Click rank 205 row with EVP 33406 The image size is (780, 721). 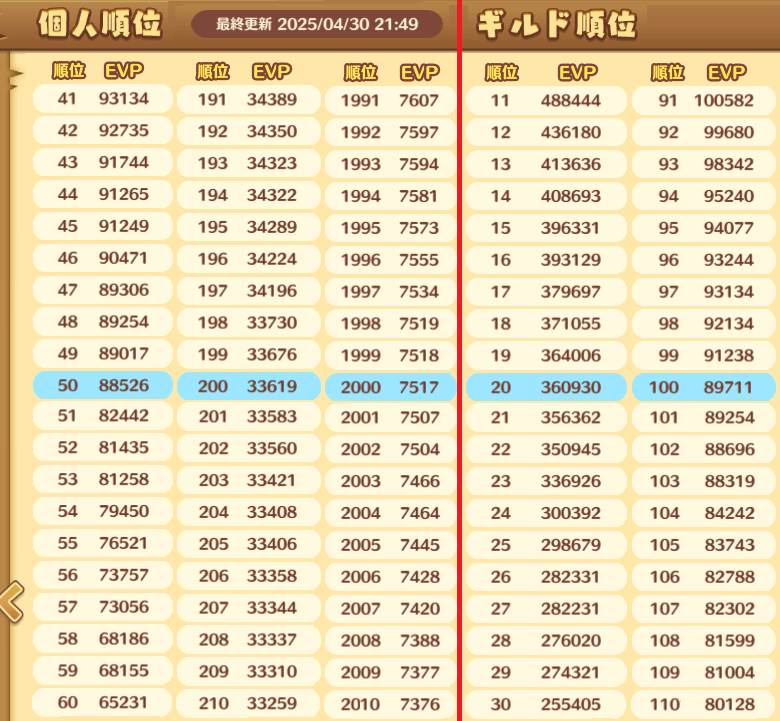(249, 544)
